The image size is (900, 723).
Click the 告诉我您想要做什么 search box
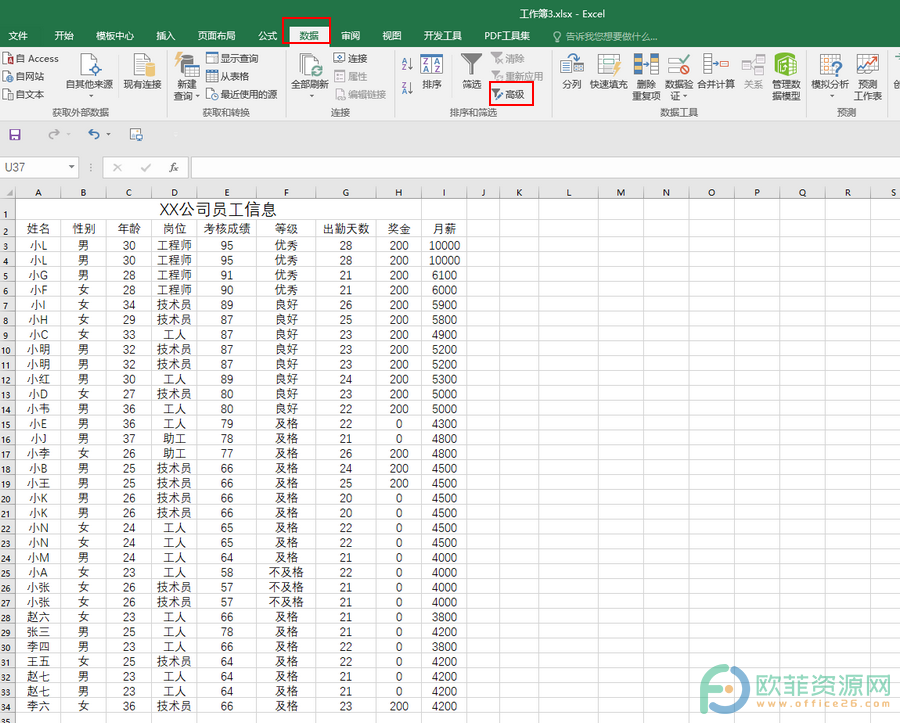606,36
